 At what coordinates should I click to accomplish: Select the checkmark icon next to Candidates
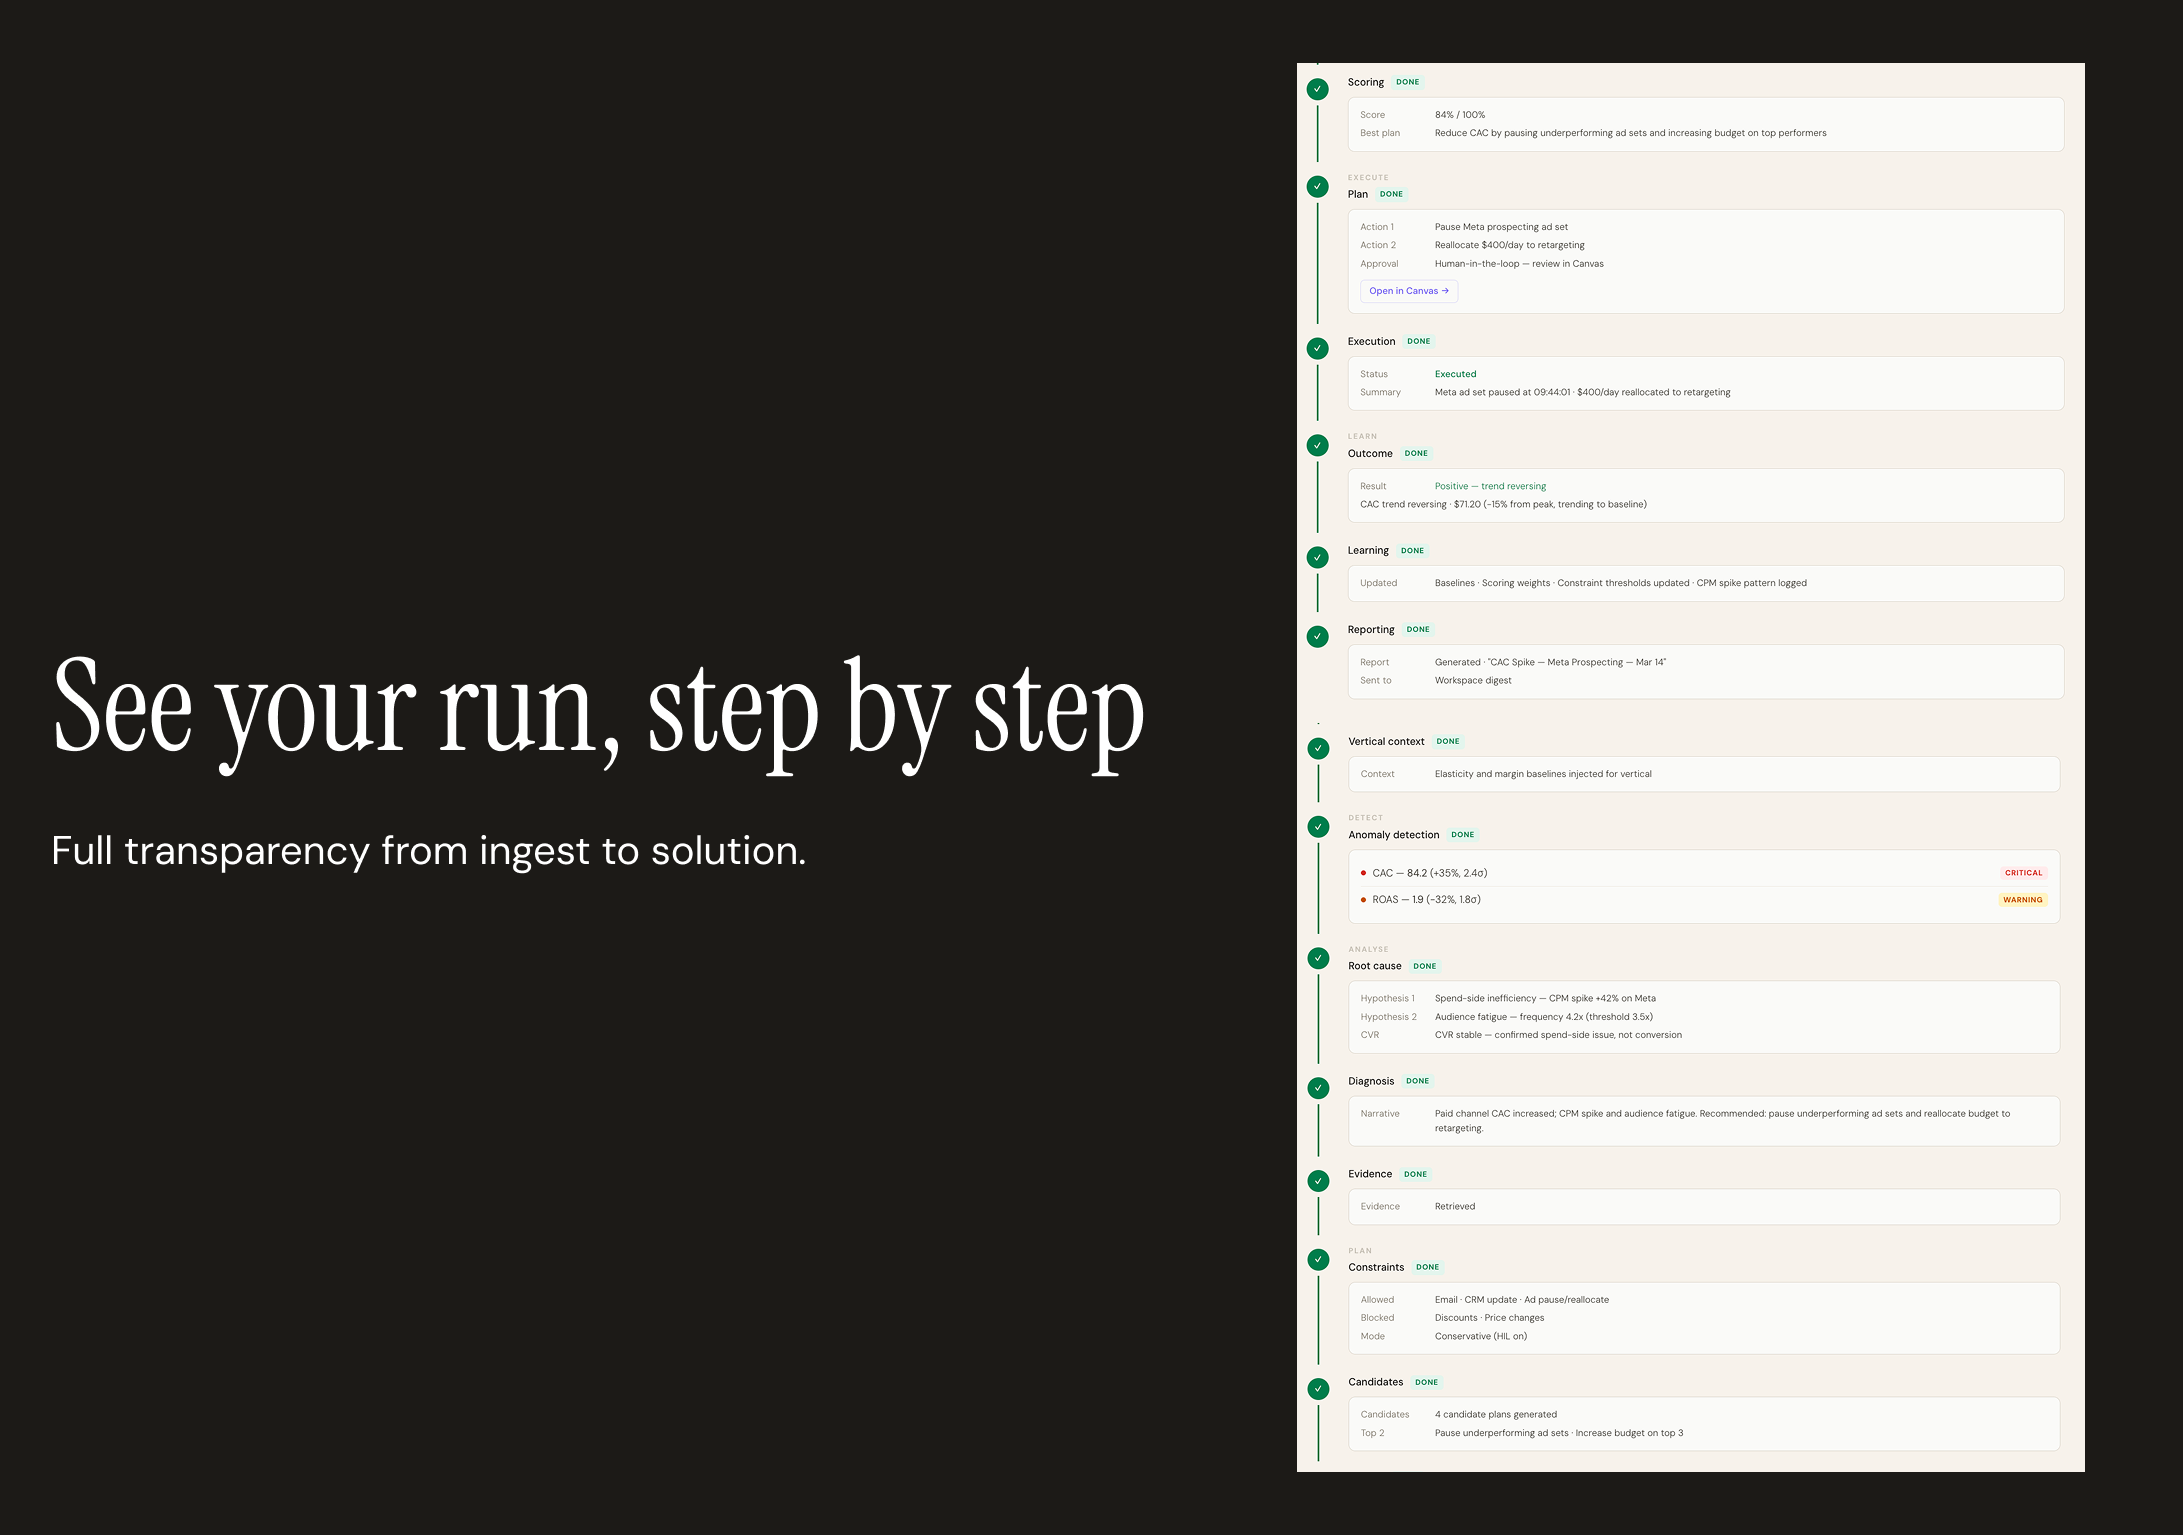(1318, 1389)
